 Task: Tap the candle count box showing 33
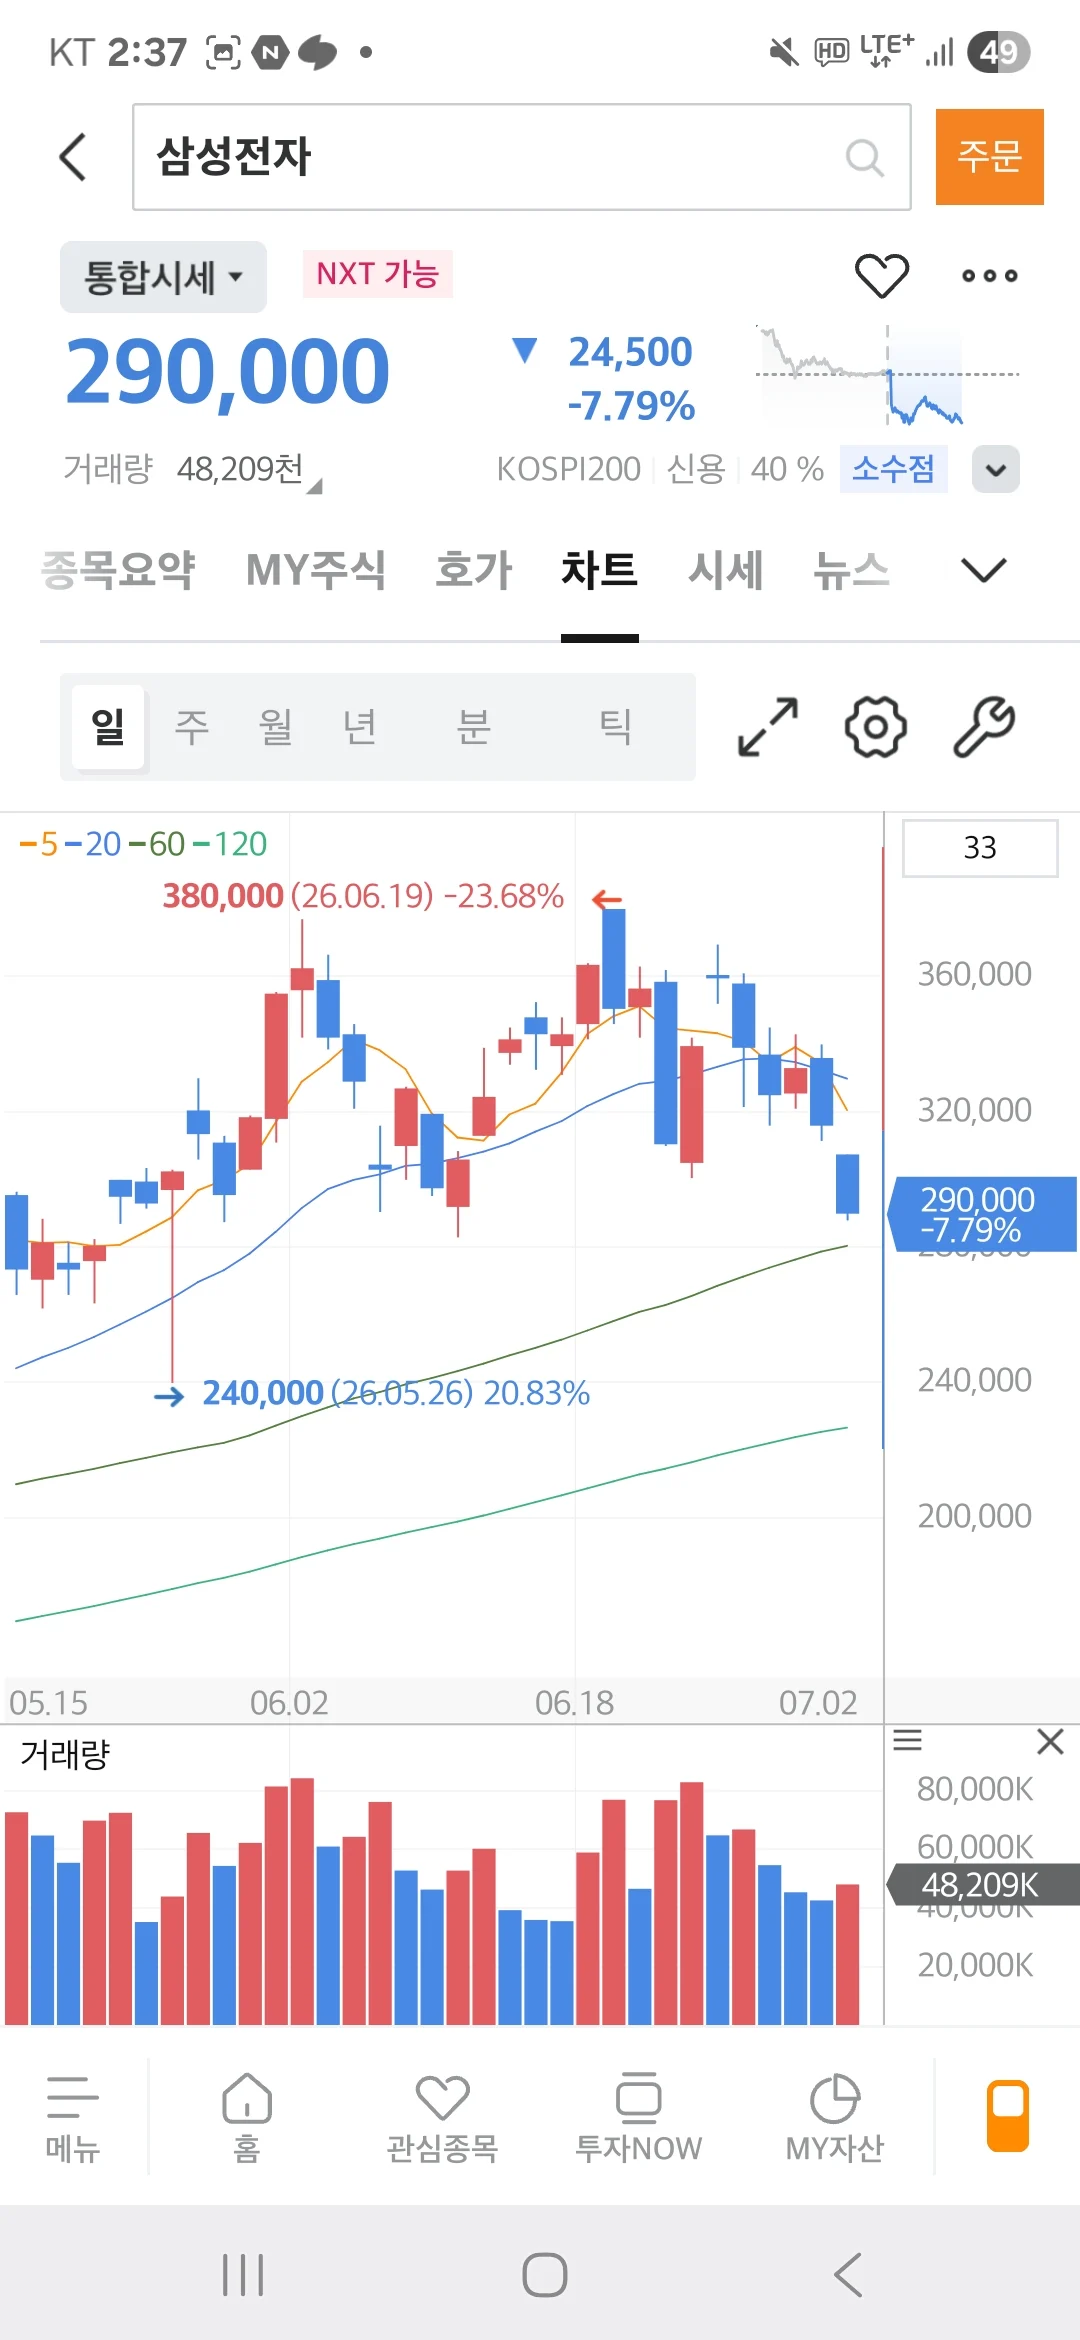tap(980, 848)
